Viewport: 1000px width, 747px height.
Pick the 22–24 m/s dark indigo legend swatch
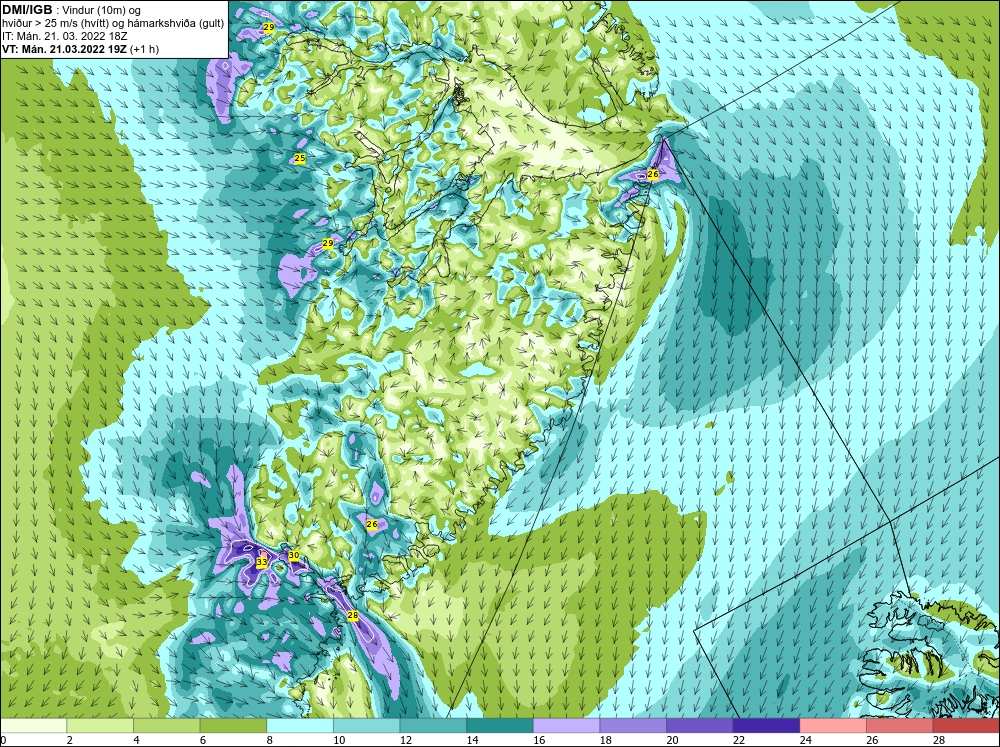coord(766,725)
